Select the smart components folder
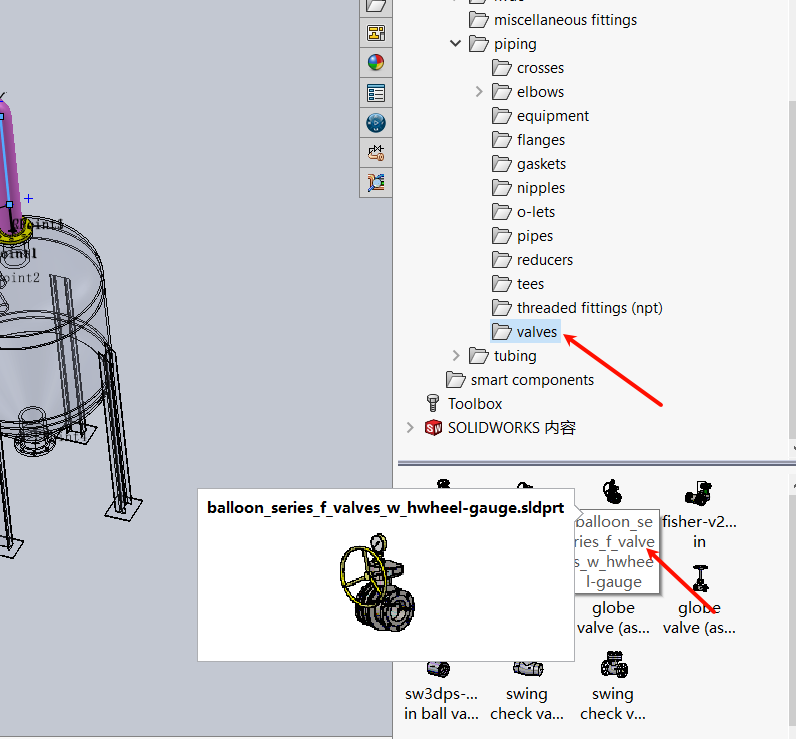 [x=519, y=380]
